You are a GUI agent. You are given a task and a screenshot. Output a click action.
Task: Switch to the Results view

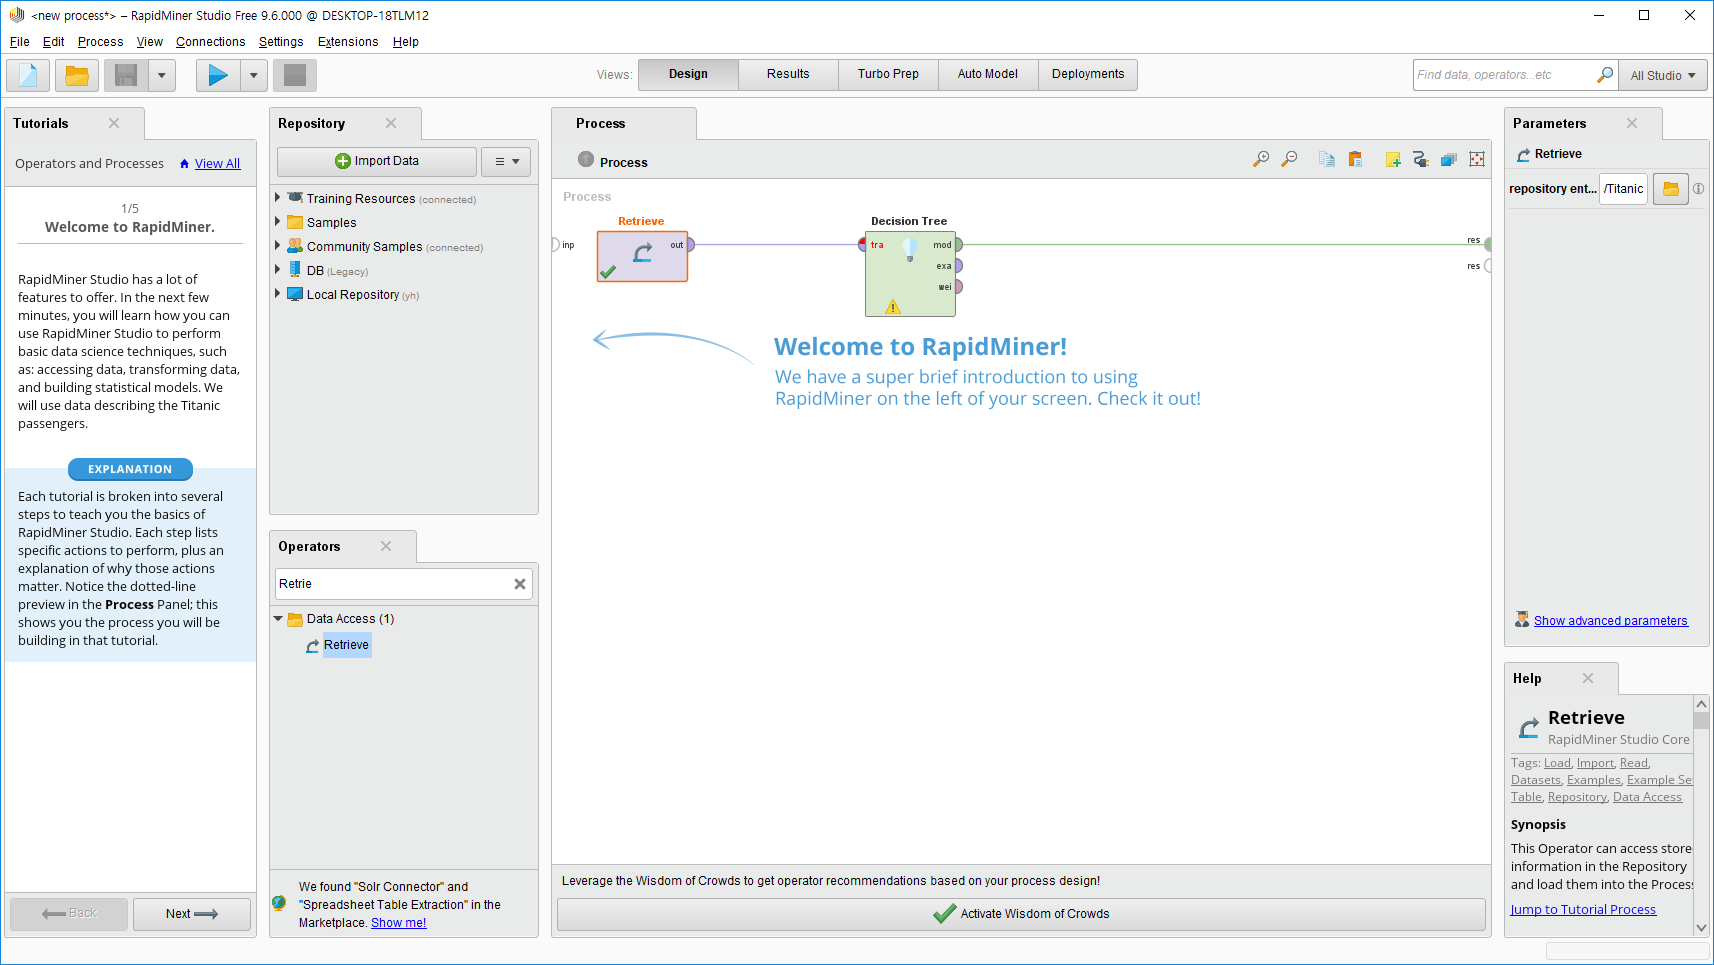point(788,74)
